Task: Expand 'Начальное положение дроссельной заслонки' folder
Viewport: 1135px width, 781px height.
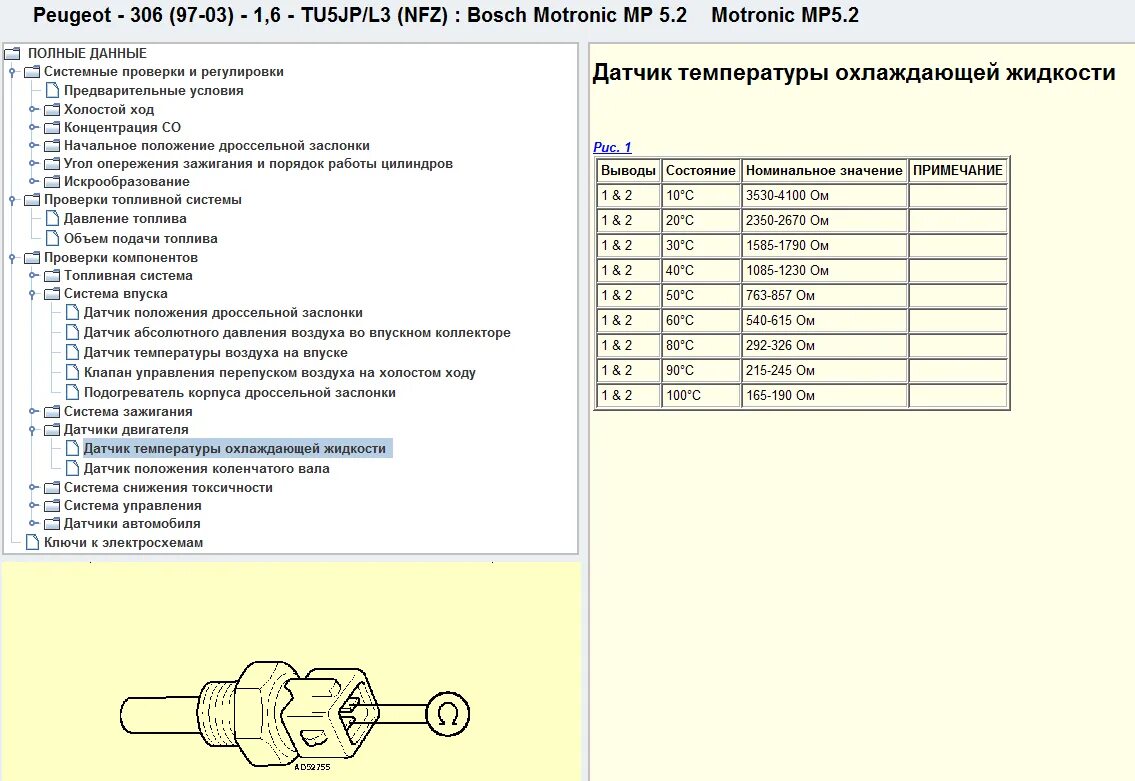Action: 33,145
